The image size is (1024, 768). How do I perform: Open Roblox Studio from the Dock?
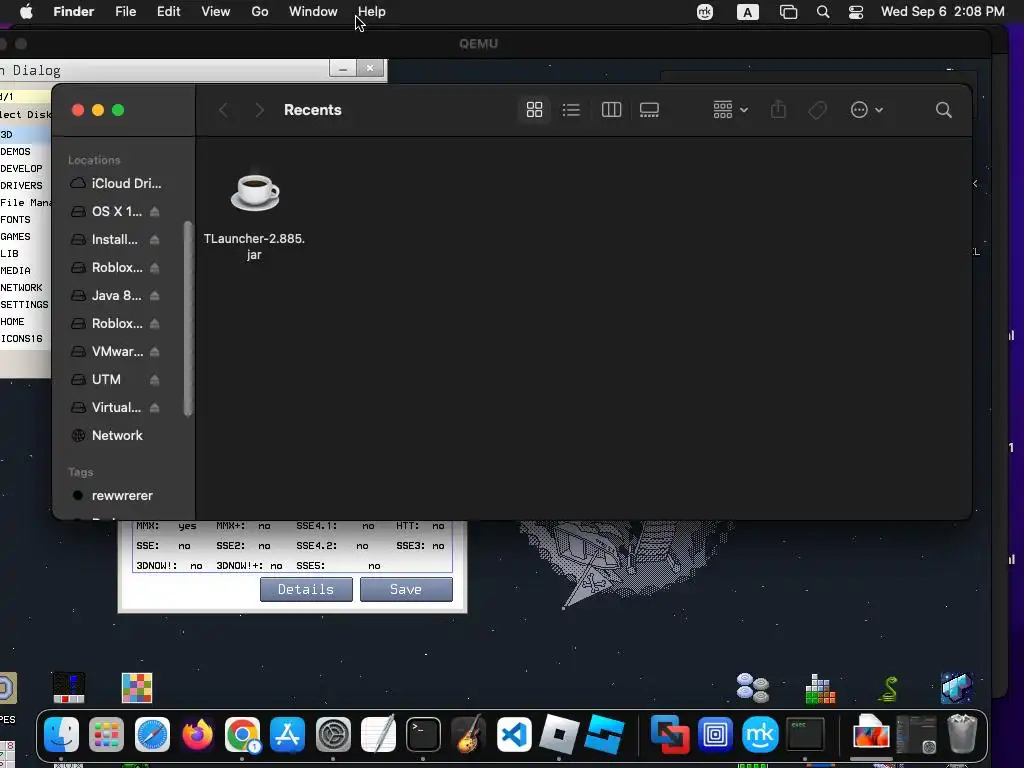604,735
